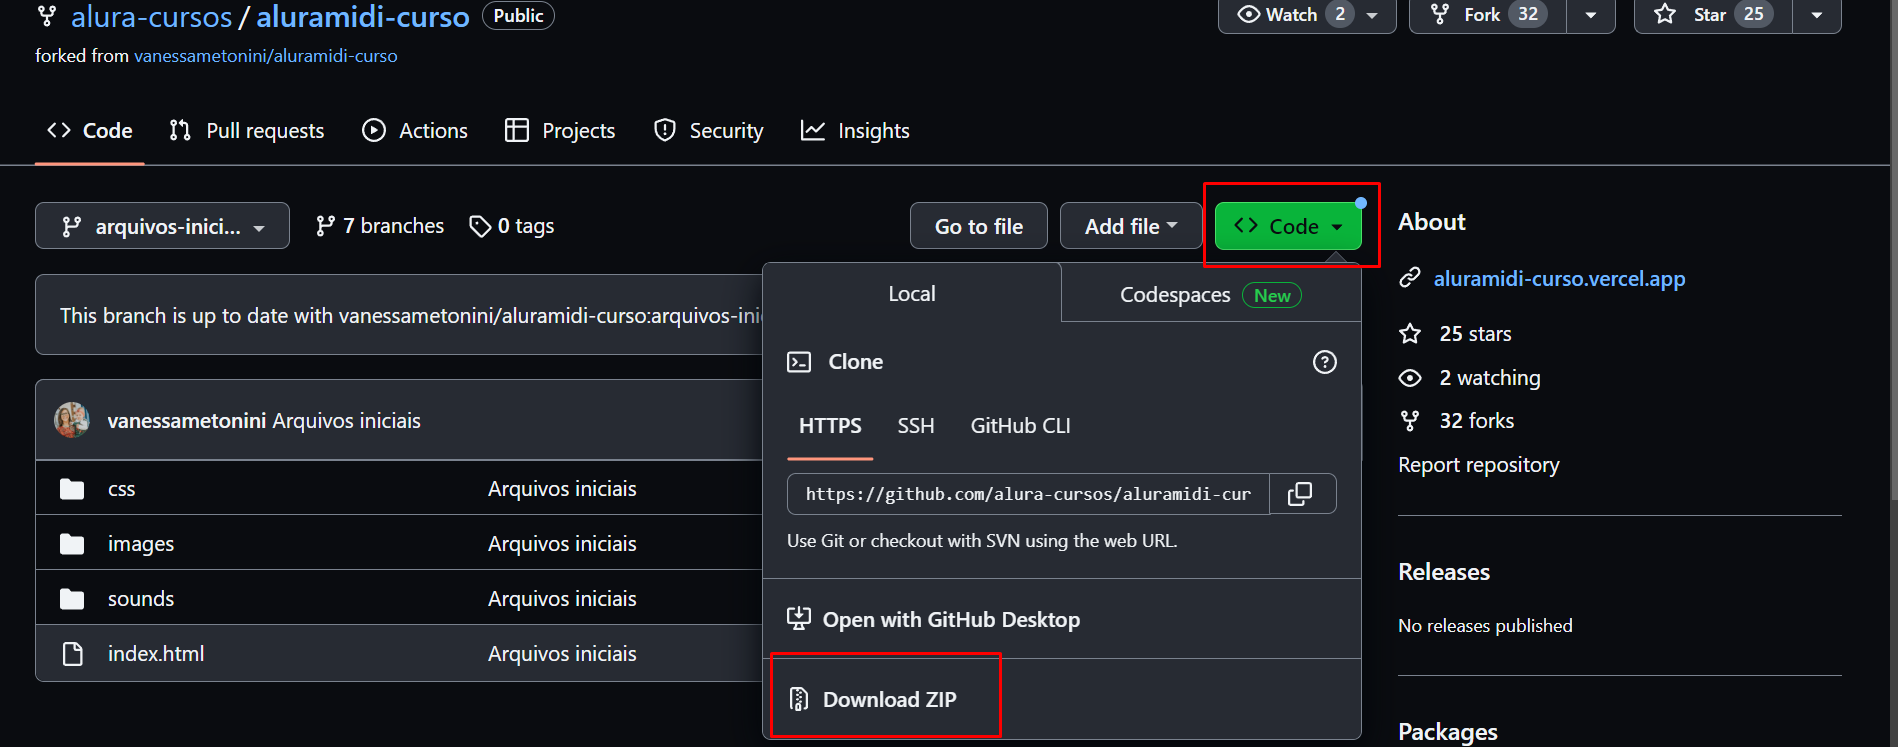Open the alura-cursos organization link
The image size is (1898, 747).
151,17
